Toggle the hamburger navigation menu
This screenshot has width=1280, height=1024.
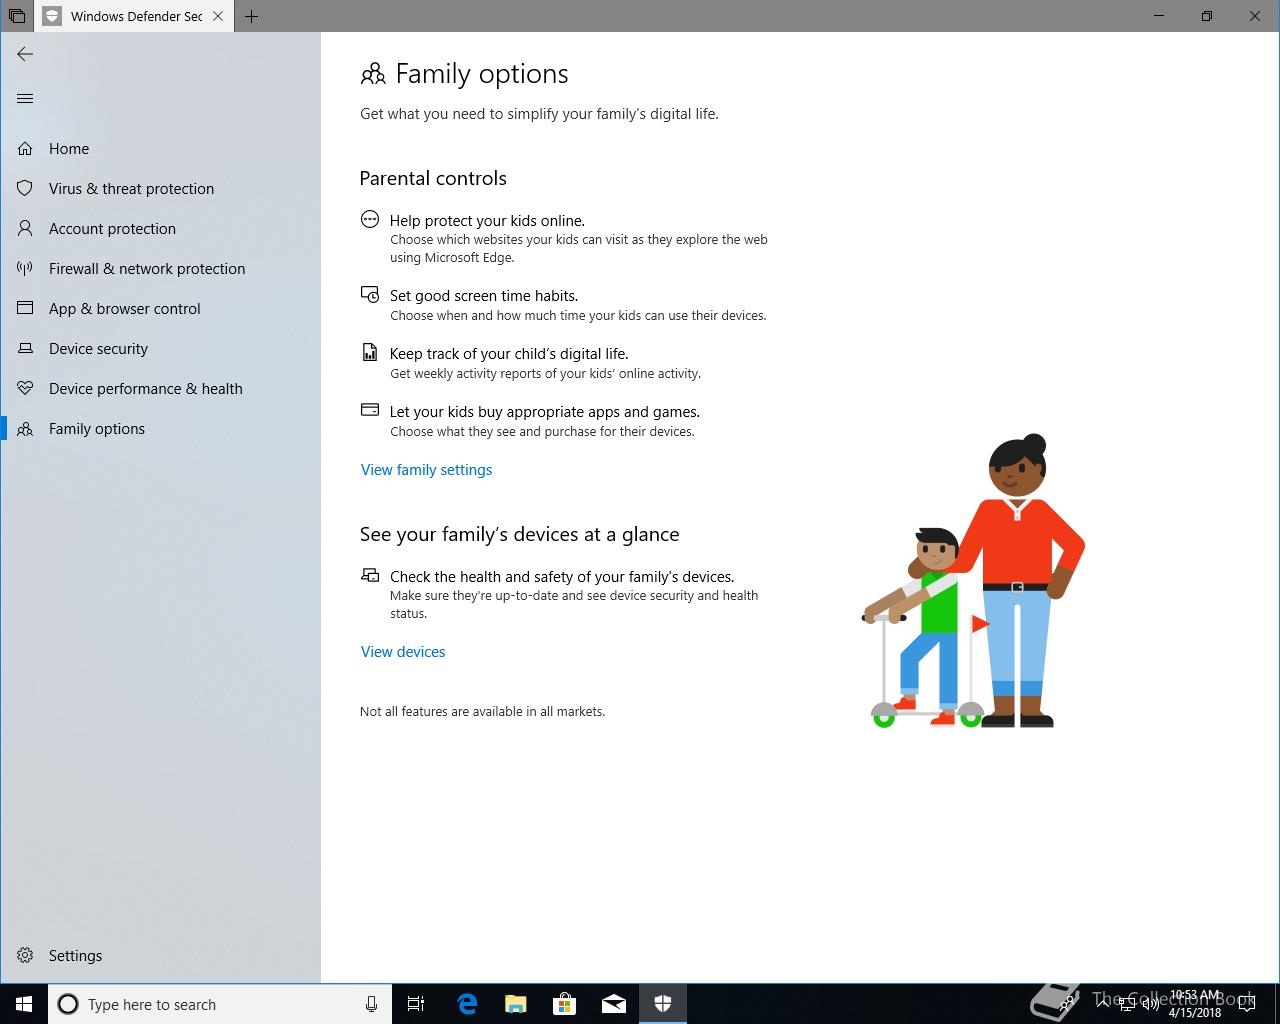(25, 98)
